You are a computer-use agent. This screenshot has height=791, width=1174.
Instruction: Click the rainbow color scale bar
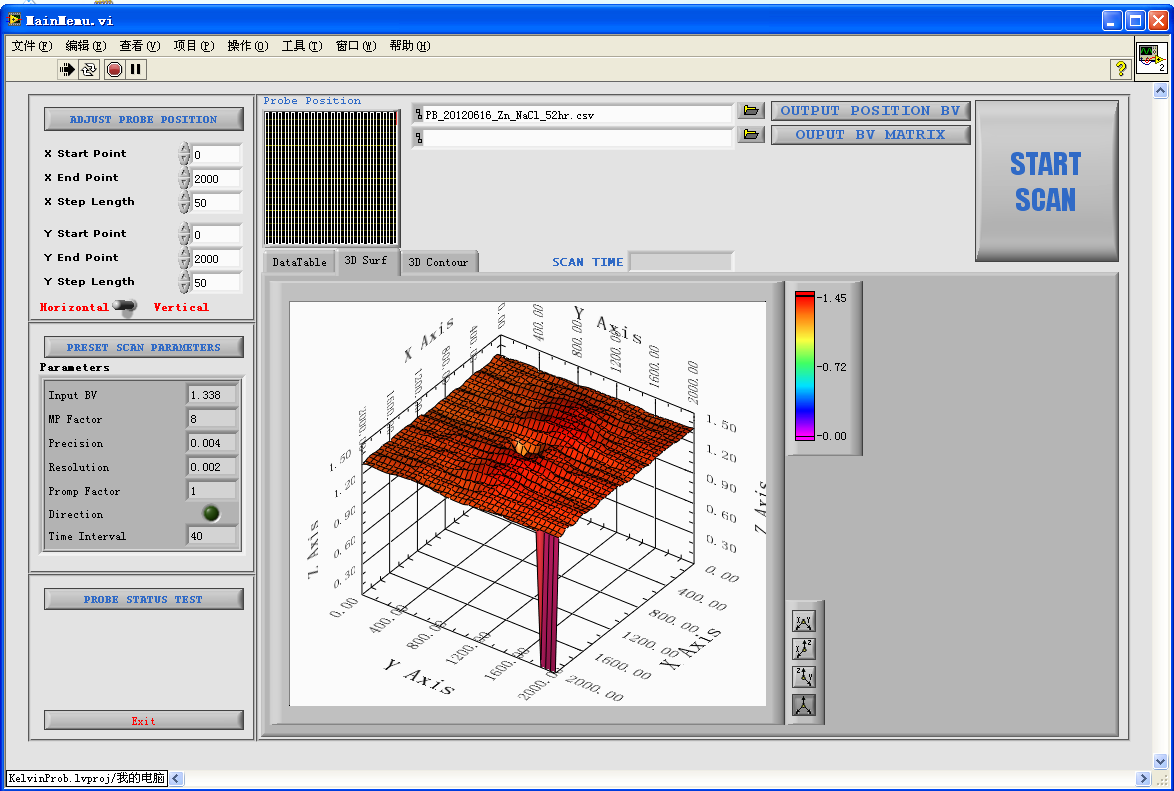(x=805, y=366)
